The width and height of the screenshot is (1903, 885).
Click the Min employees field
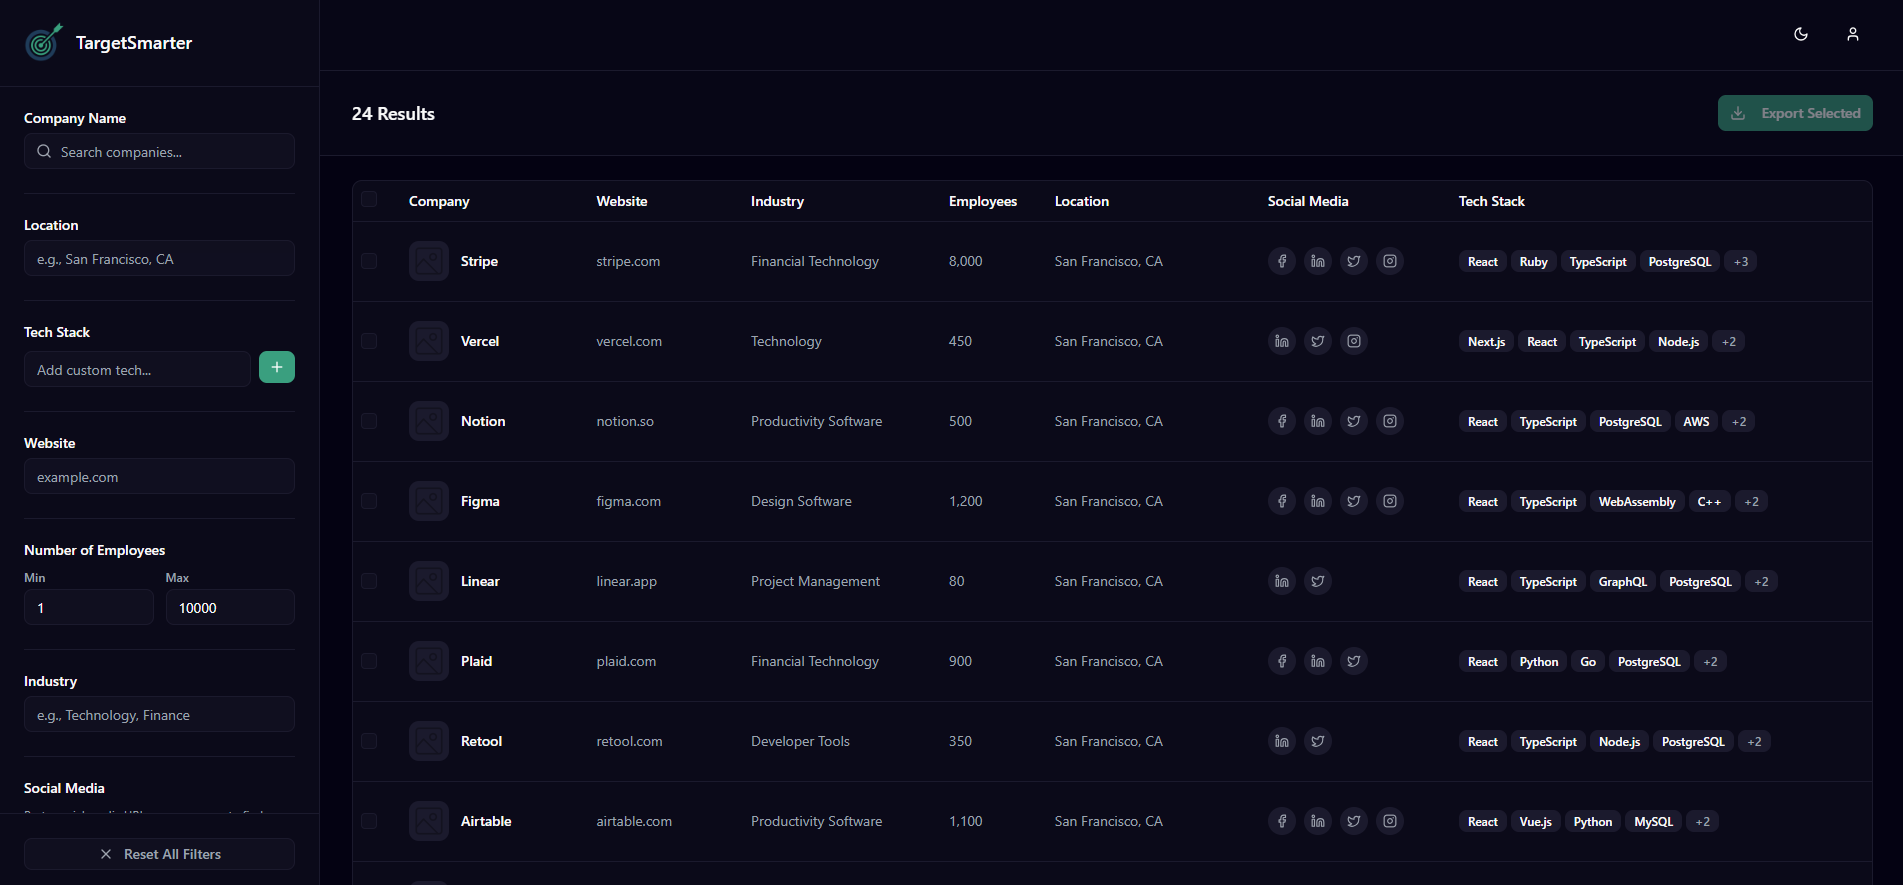coord(89,607)
